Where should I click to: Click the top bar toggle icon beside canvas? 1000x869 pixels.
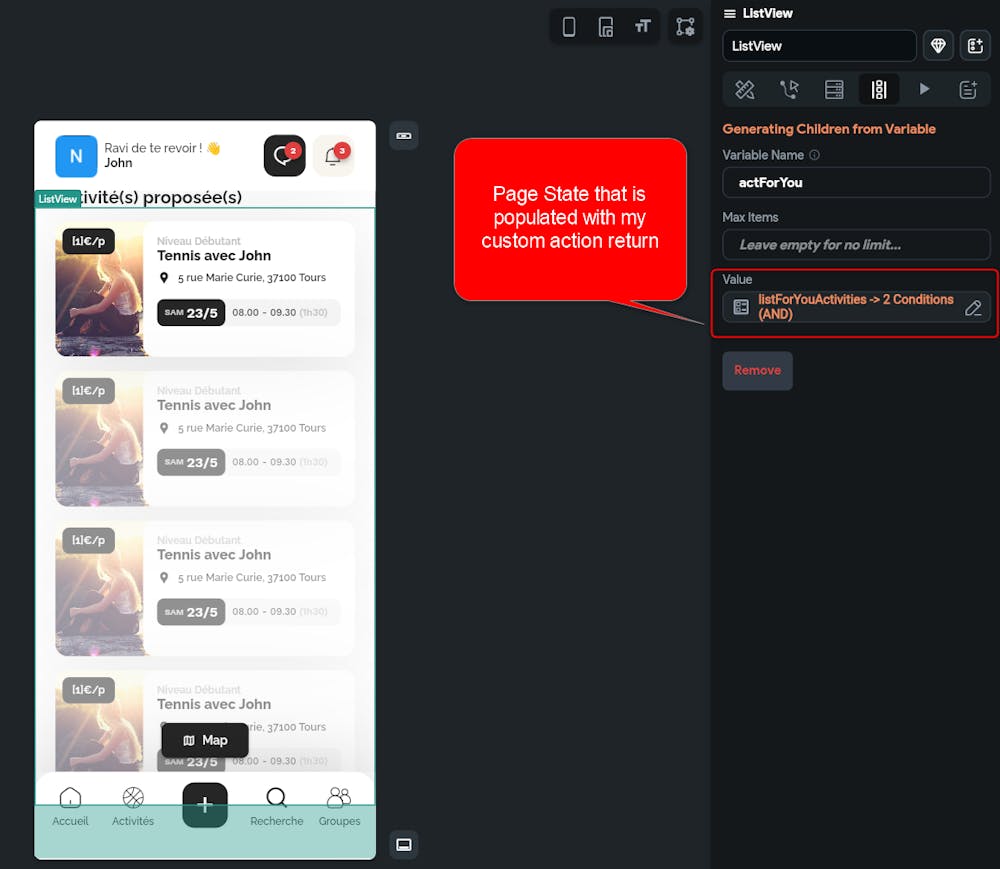(404, 136)
